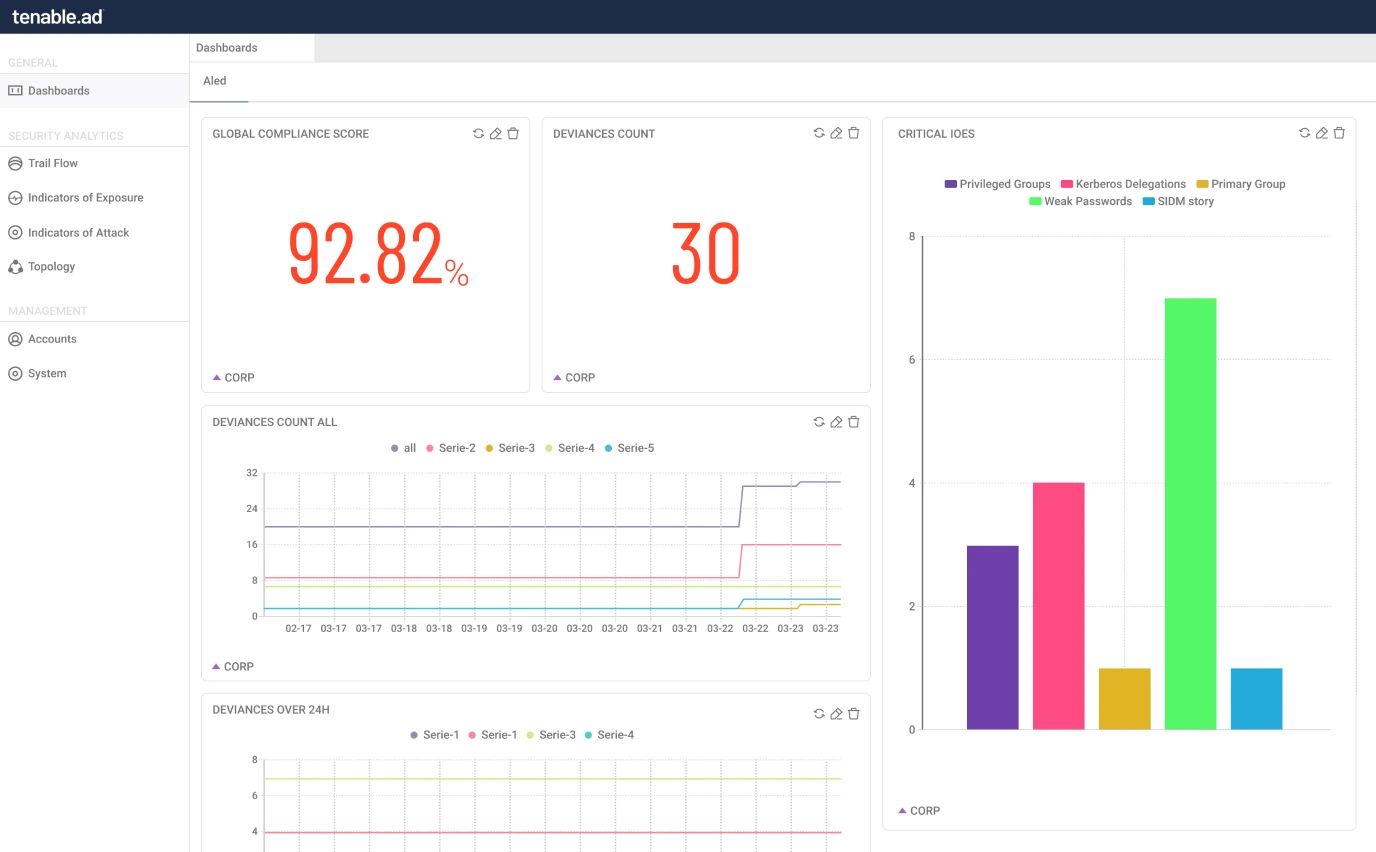The width and height of the screenshot is (1376, 852).
Task: Refresh the Global Compliance Score widget
Action: (x=478, y=133)
